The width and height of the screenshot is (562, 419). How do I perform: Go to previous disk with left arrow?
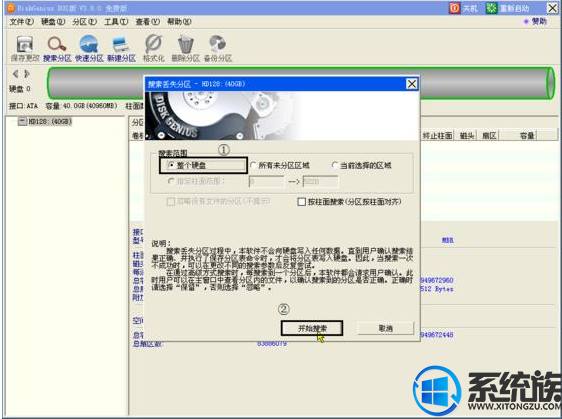pyautogui.click(x=15, y=74)
